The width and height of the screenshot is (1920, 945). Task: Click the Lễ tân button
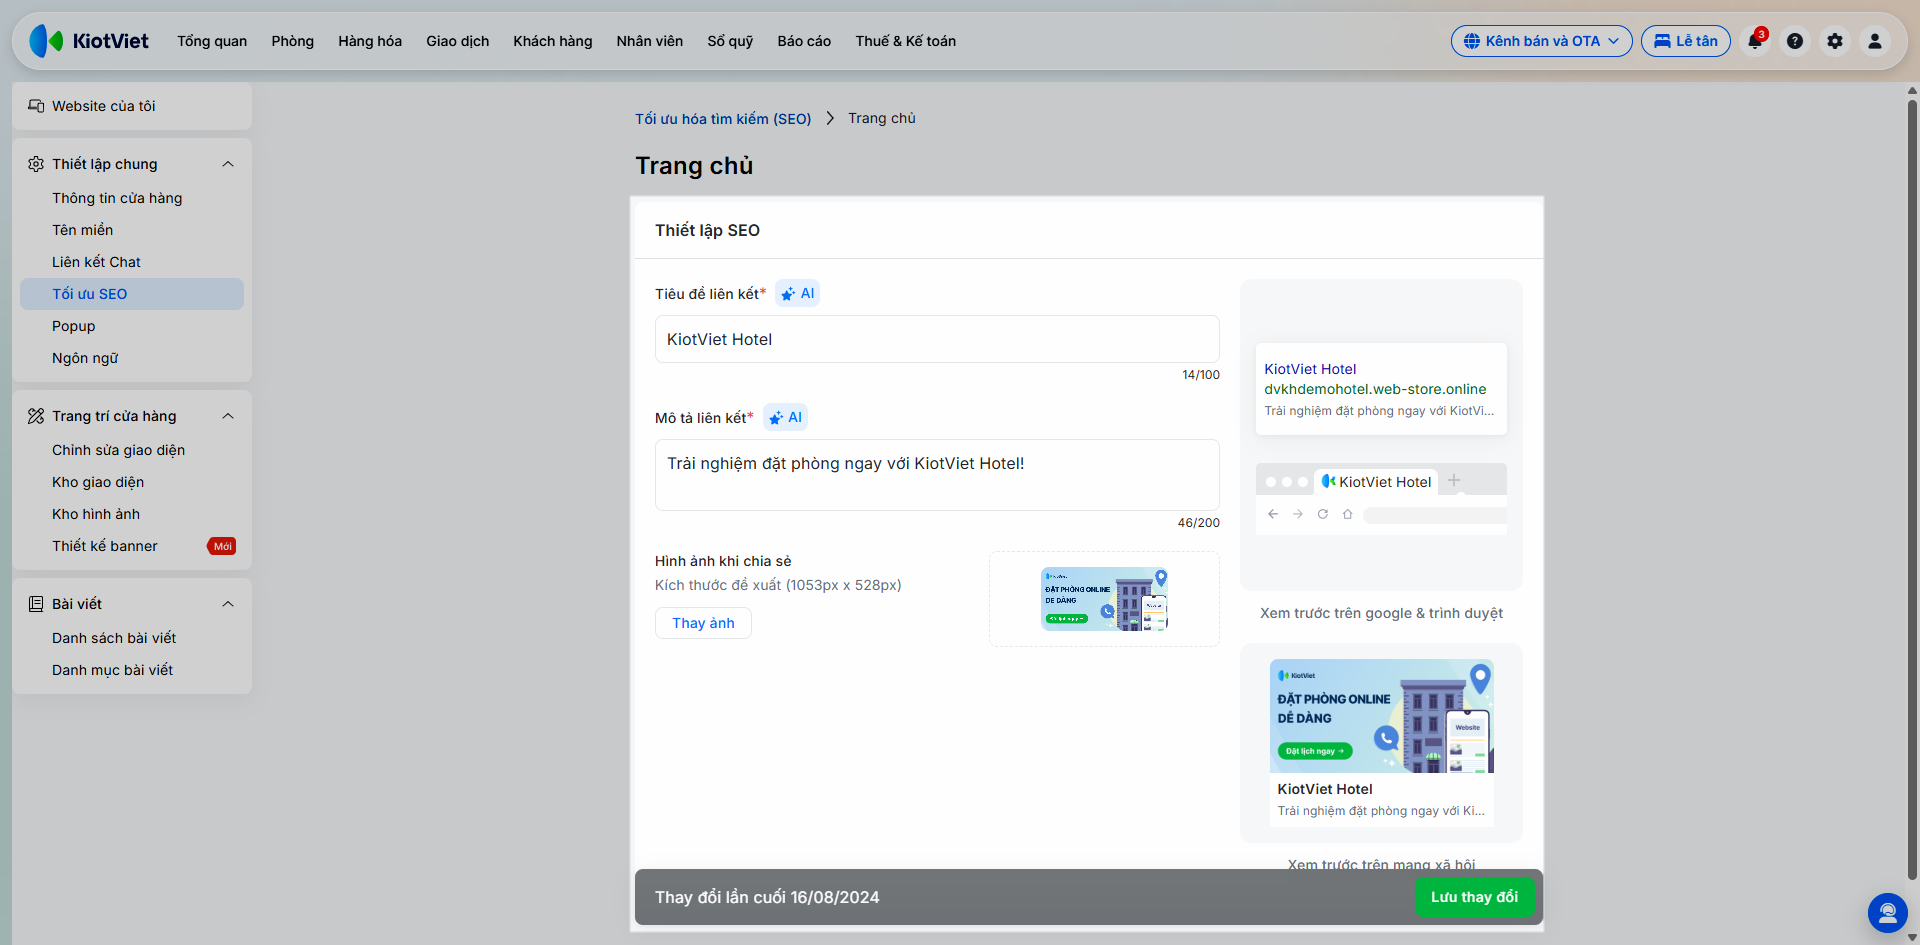(1686, 41)
